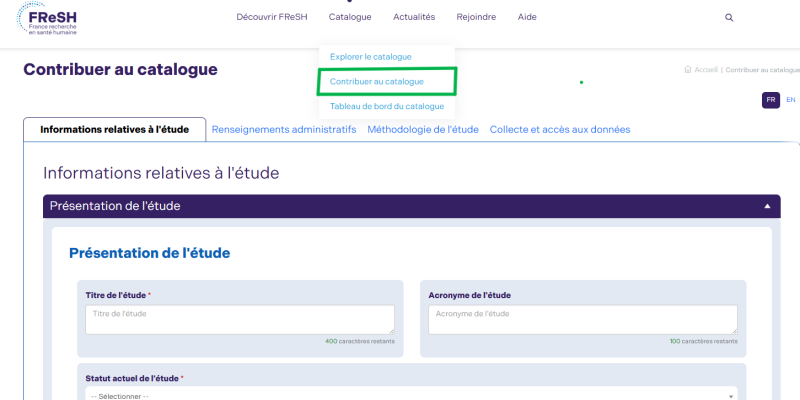Switch language to EN
This screenshot has width=800, height=400.
(791, 100)
